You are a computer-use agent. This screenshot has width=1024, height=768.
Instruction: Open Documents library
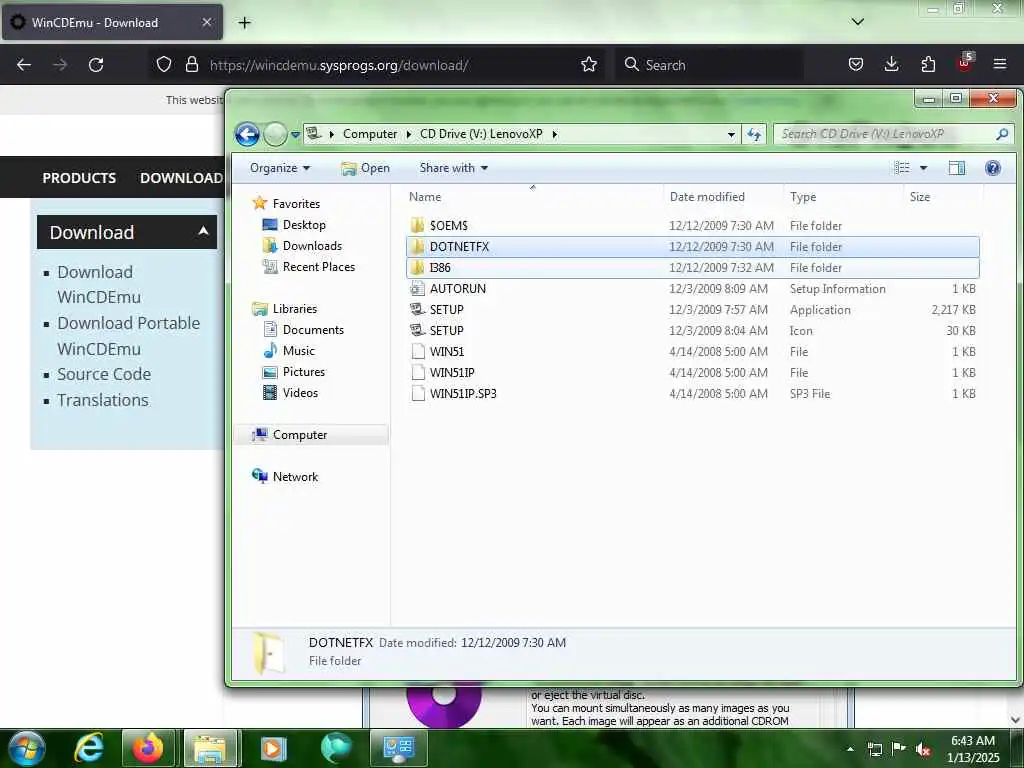313,330
